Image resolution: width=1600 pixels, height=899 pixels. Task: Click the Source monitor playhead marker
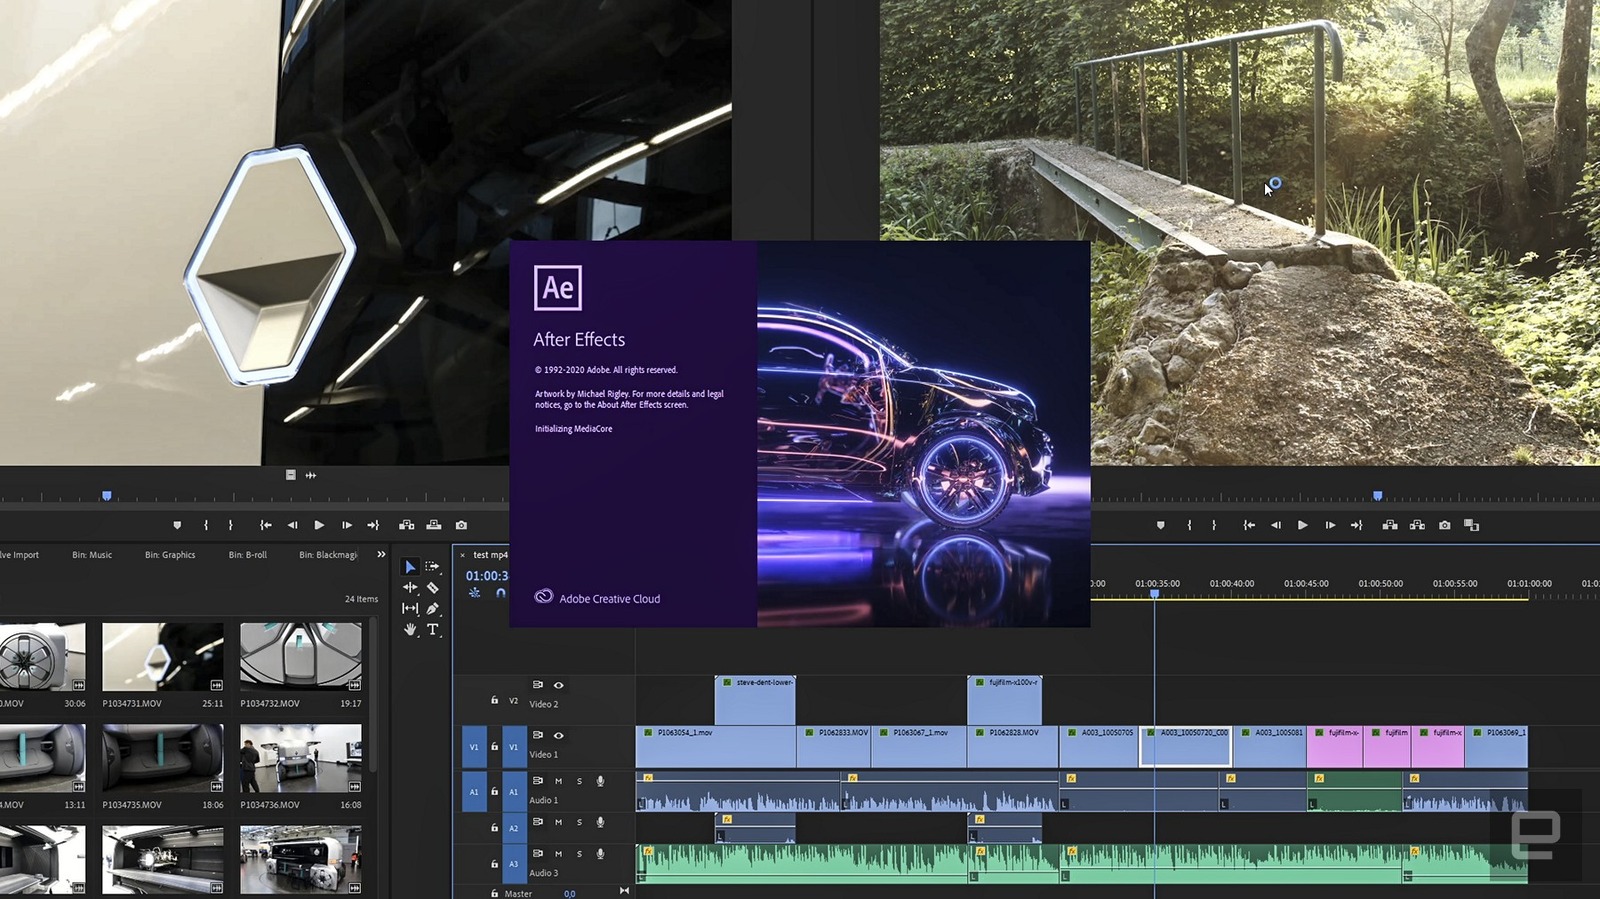107,496
